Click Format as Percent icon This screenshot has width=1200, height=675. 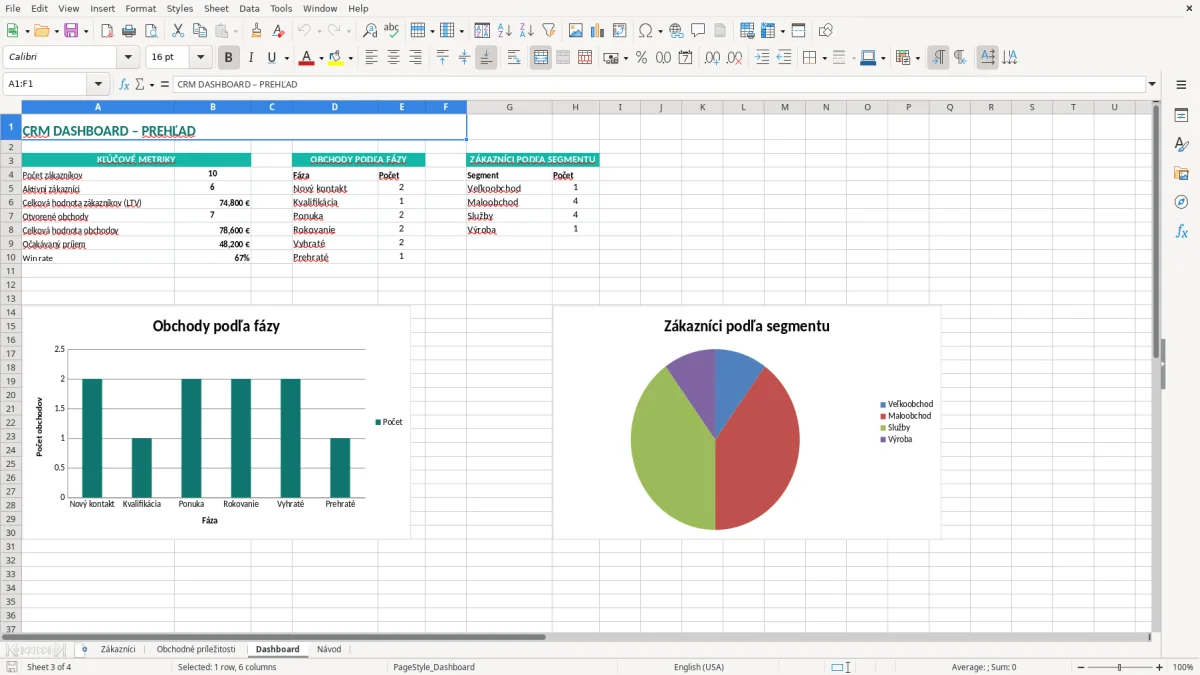coord(642,58)
